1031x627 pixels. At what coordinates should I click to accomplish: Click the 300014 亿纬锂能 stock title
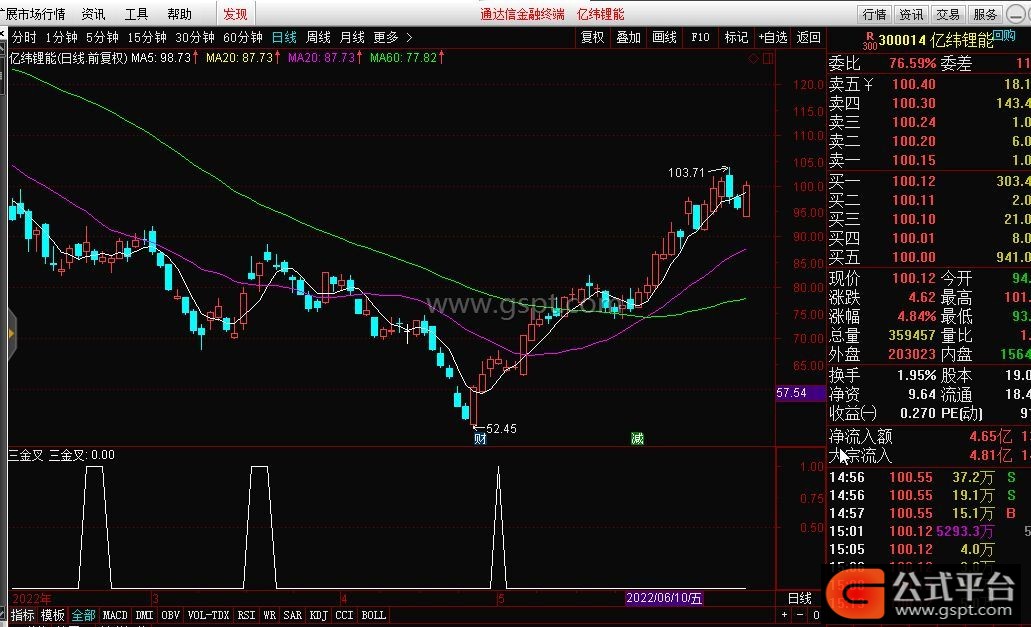935,40
